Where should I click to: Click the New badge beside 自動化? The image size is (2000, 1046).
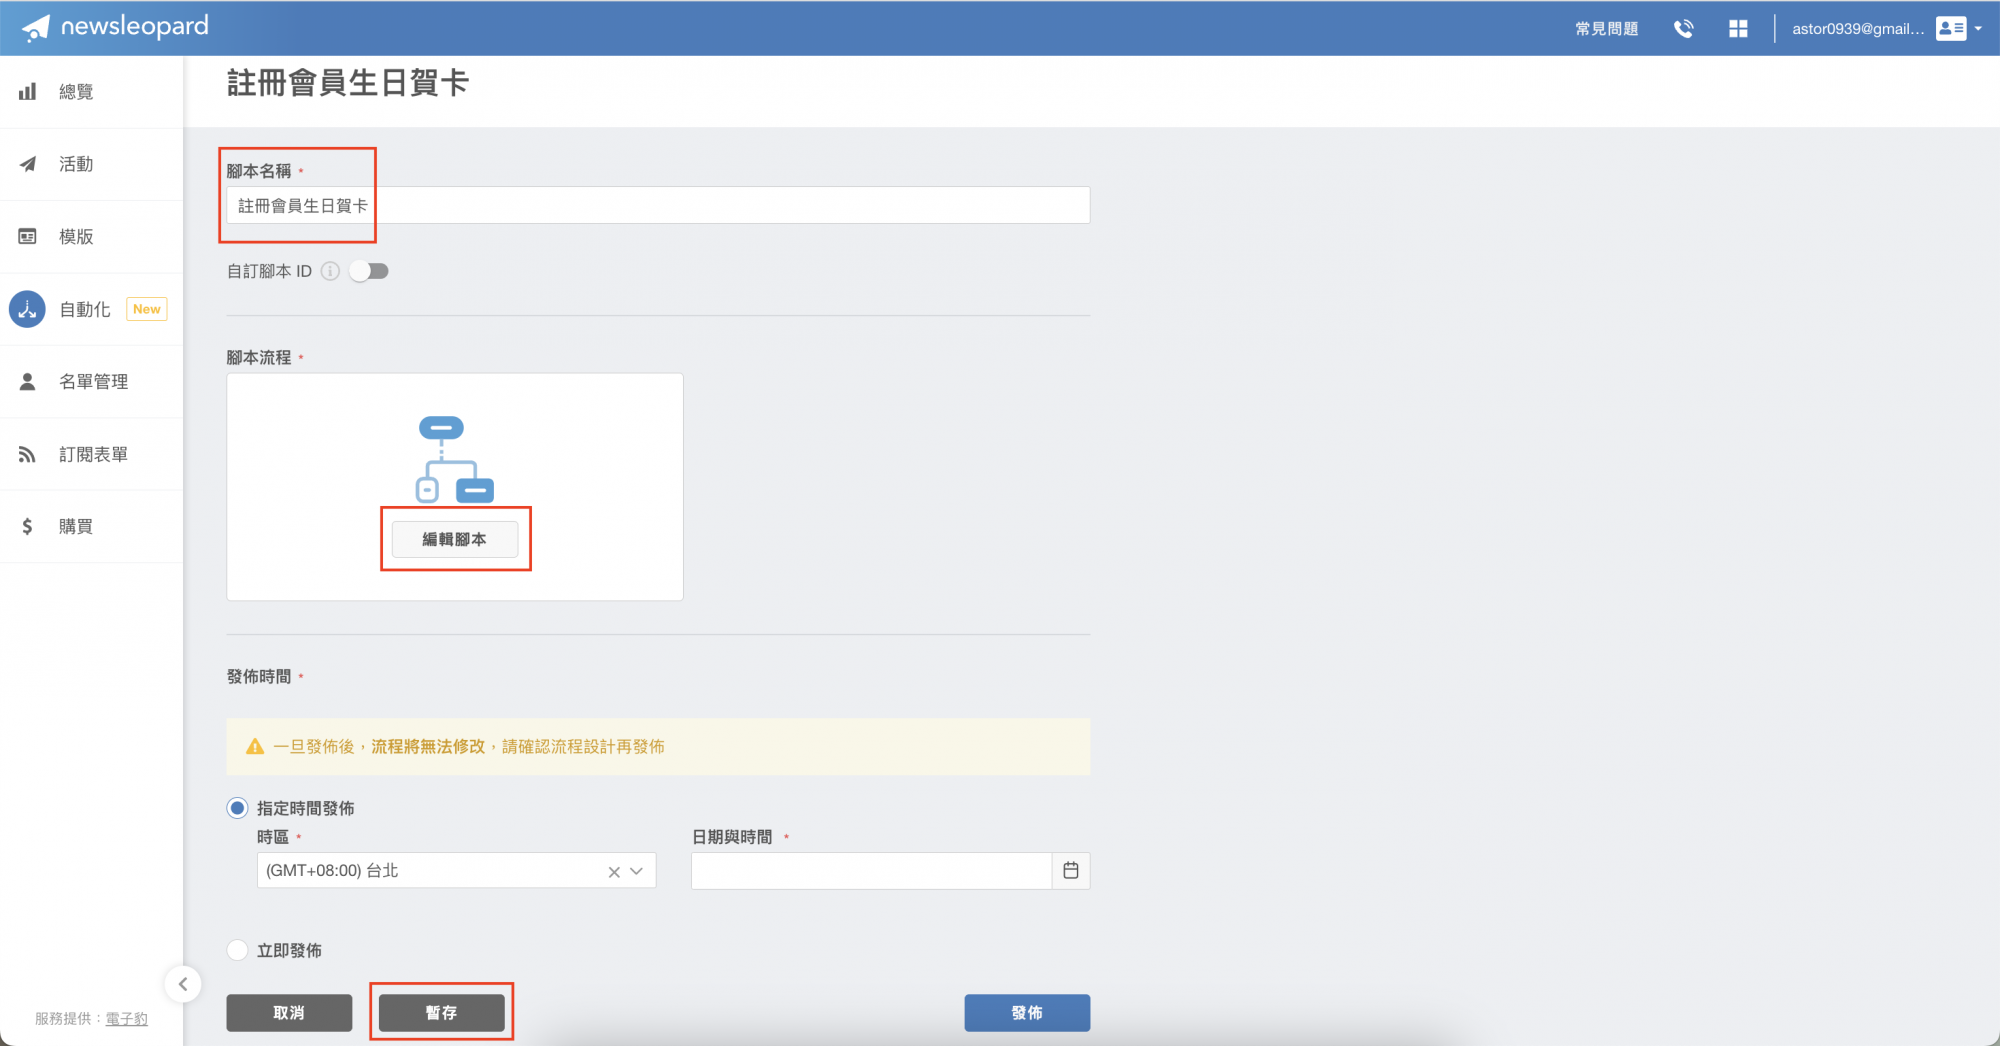(147, 309)
